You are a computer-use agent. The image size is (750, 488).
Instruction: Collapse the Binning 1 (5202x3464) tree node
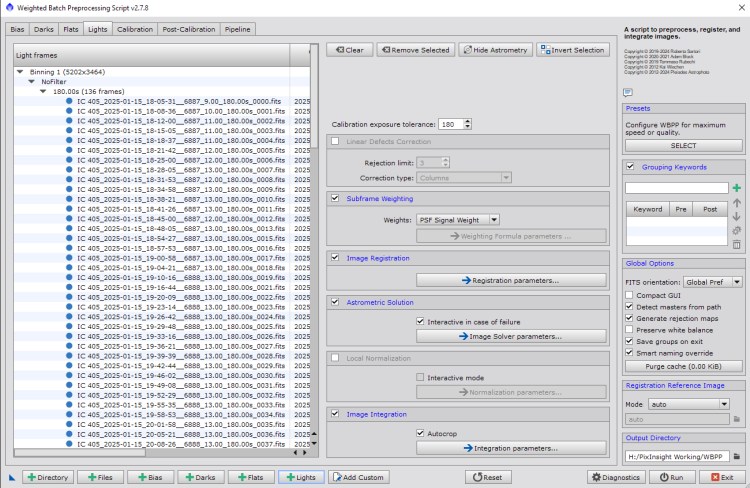[21, 73]
